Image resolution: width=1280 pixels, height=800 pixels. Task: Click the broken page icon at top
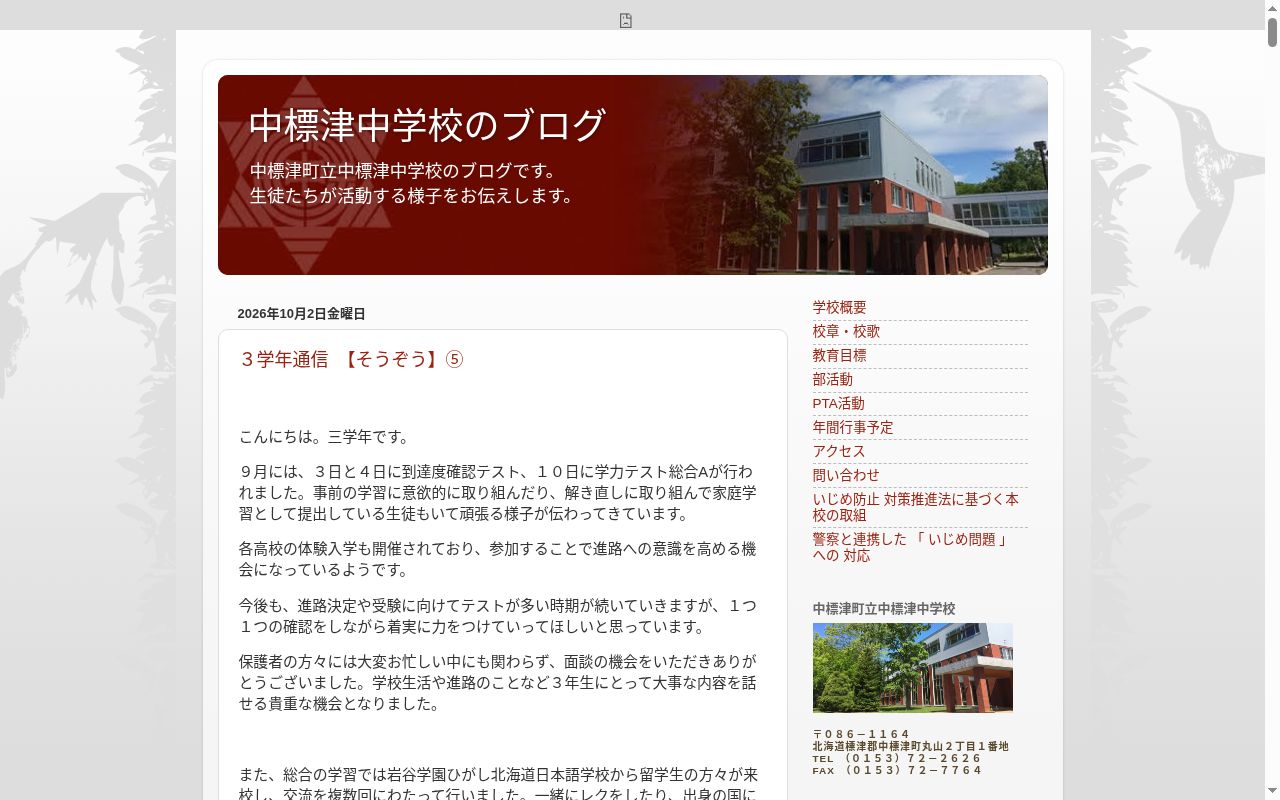click(x=626, y=21)
